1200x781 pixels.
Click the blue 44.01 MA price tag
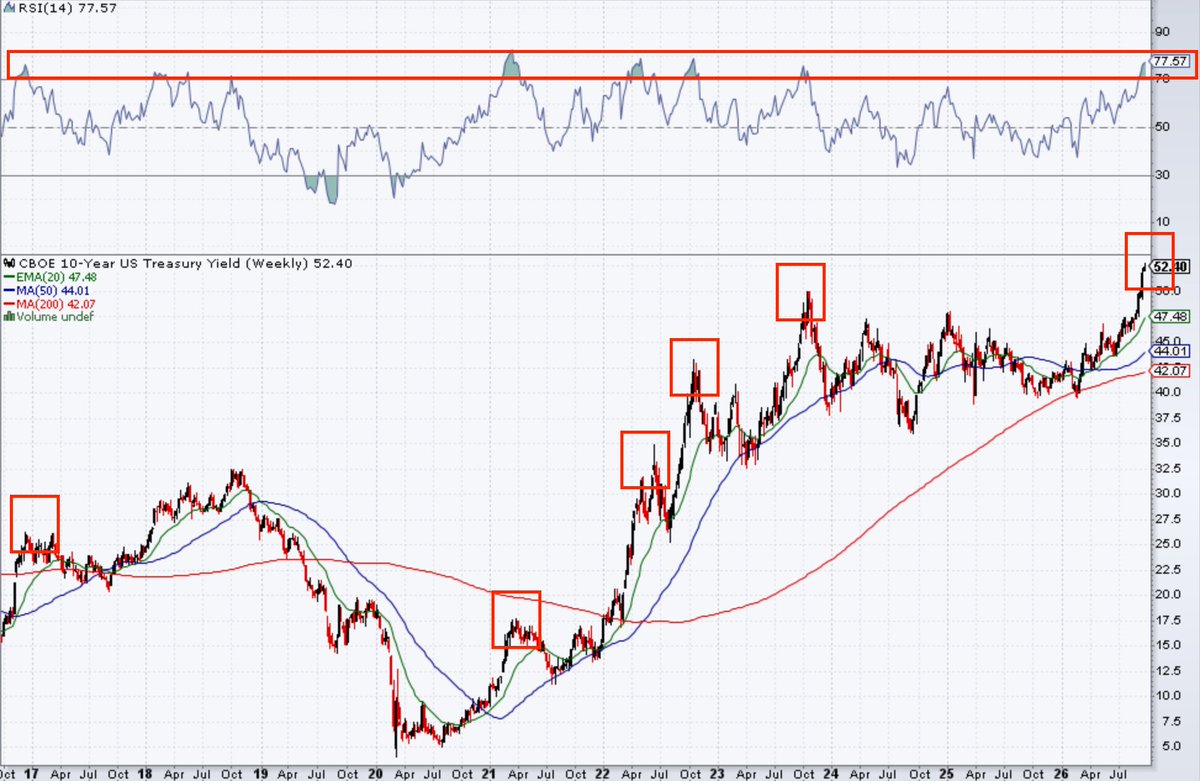[1169, 352]
